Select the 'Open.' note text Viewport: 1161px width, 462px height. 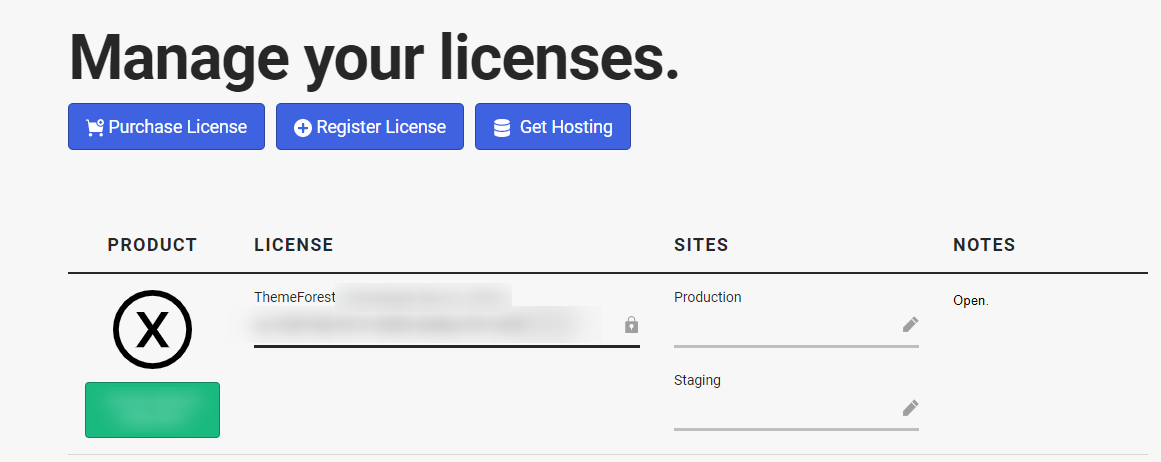tap(970, 300)
